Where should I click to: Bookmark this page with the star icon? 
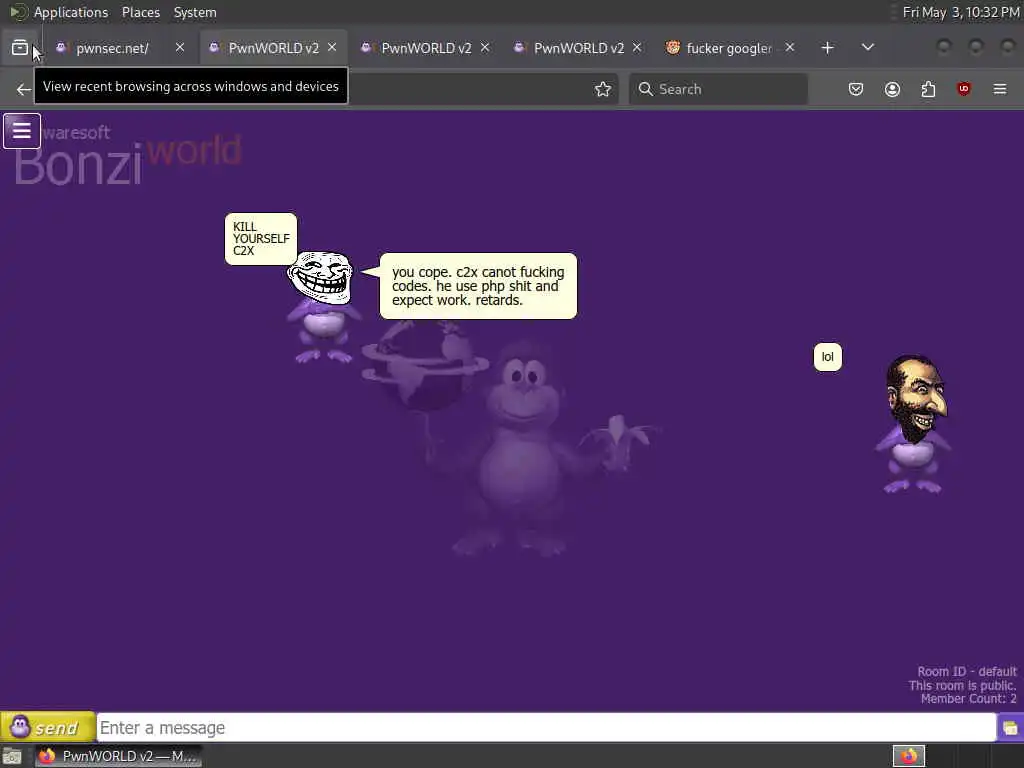603,89
